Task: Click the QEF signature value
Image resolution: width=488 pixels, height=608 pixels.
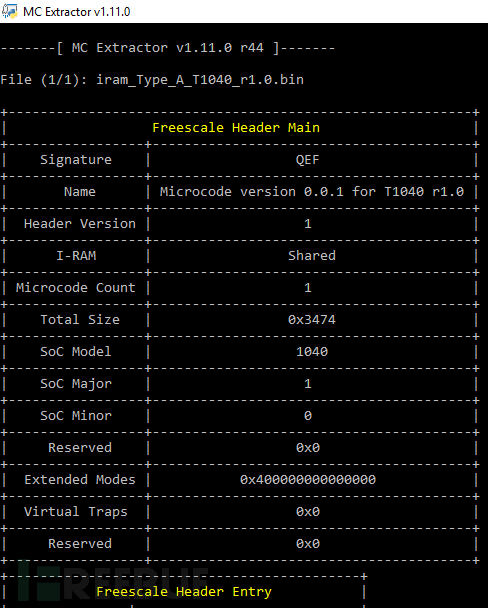Action: coord(308,160)
